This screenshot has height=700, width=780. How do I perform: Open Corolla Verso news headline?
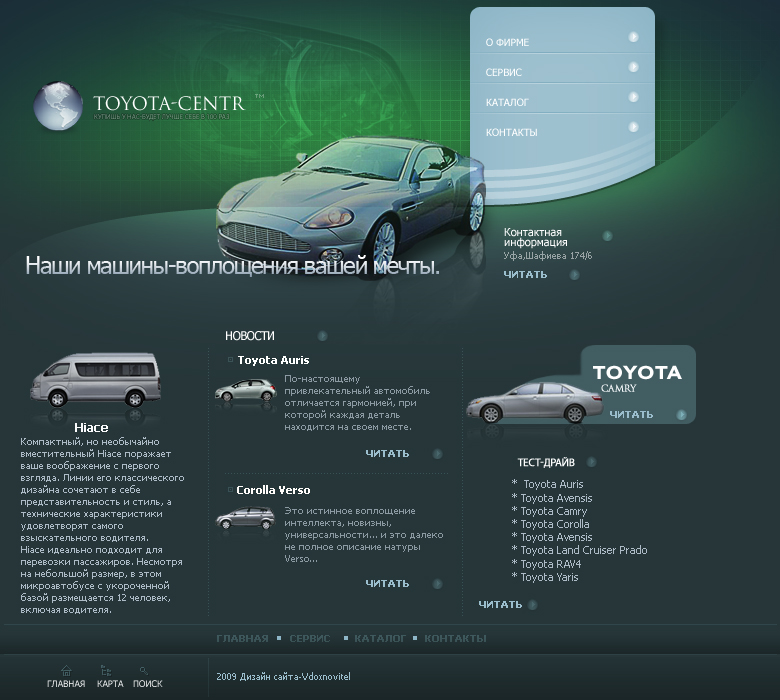(273, 490)
